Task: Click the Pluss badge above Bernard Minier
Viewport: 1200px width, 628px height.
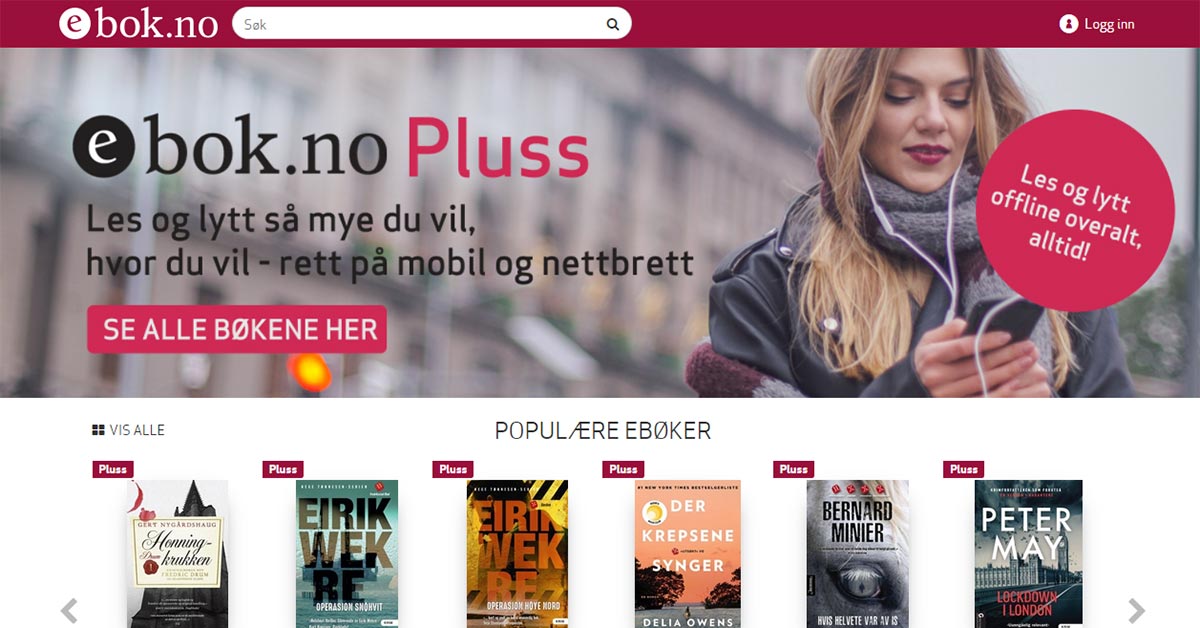Action: pyautogui.click(x=794, y=469)
